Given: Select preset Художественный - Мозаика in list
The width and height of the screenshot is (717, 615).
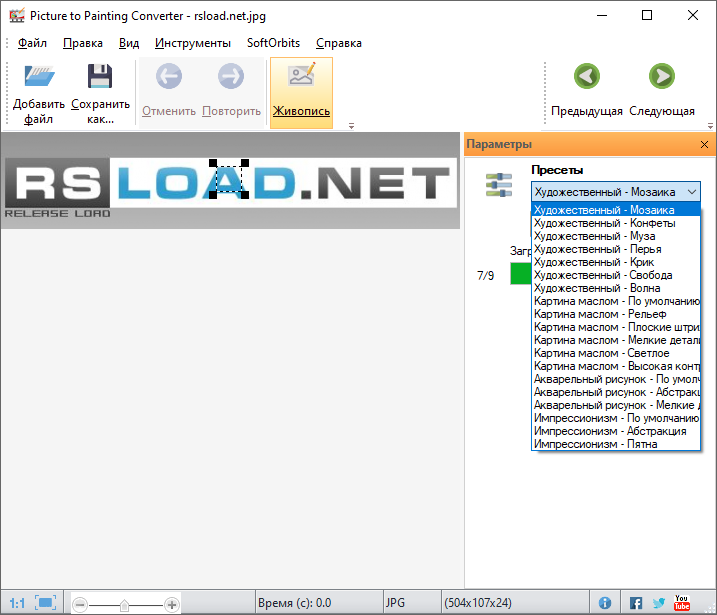Looking at the screenshot, I should (616, 210).
